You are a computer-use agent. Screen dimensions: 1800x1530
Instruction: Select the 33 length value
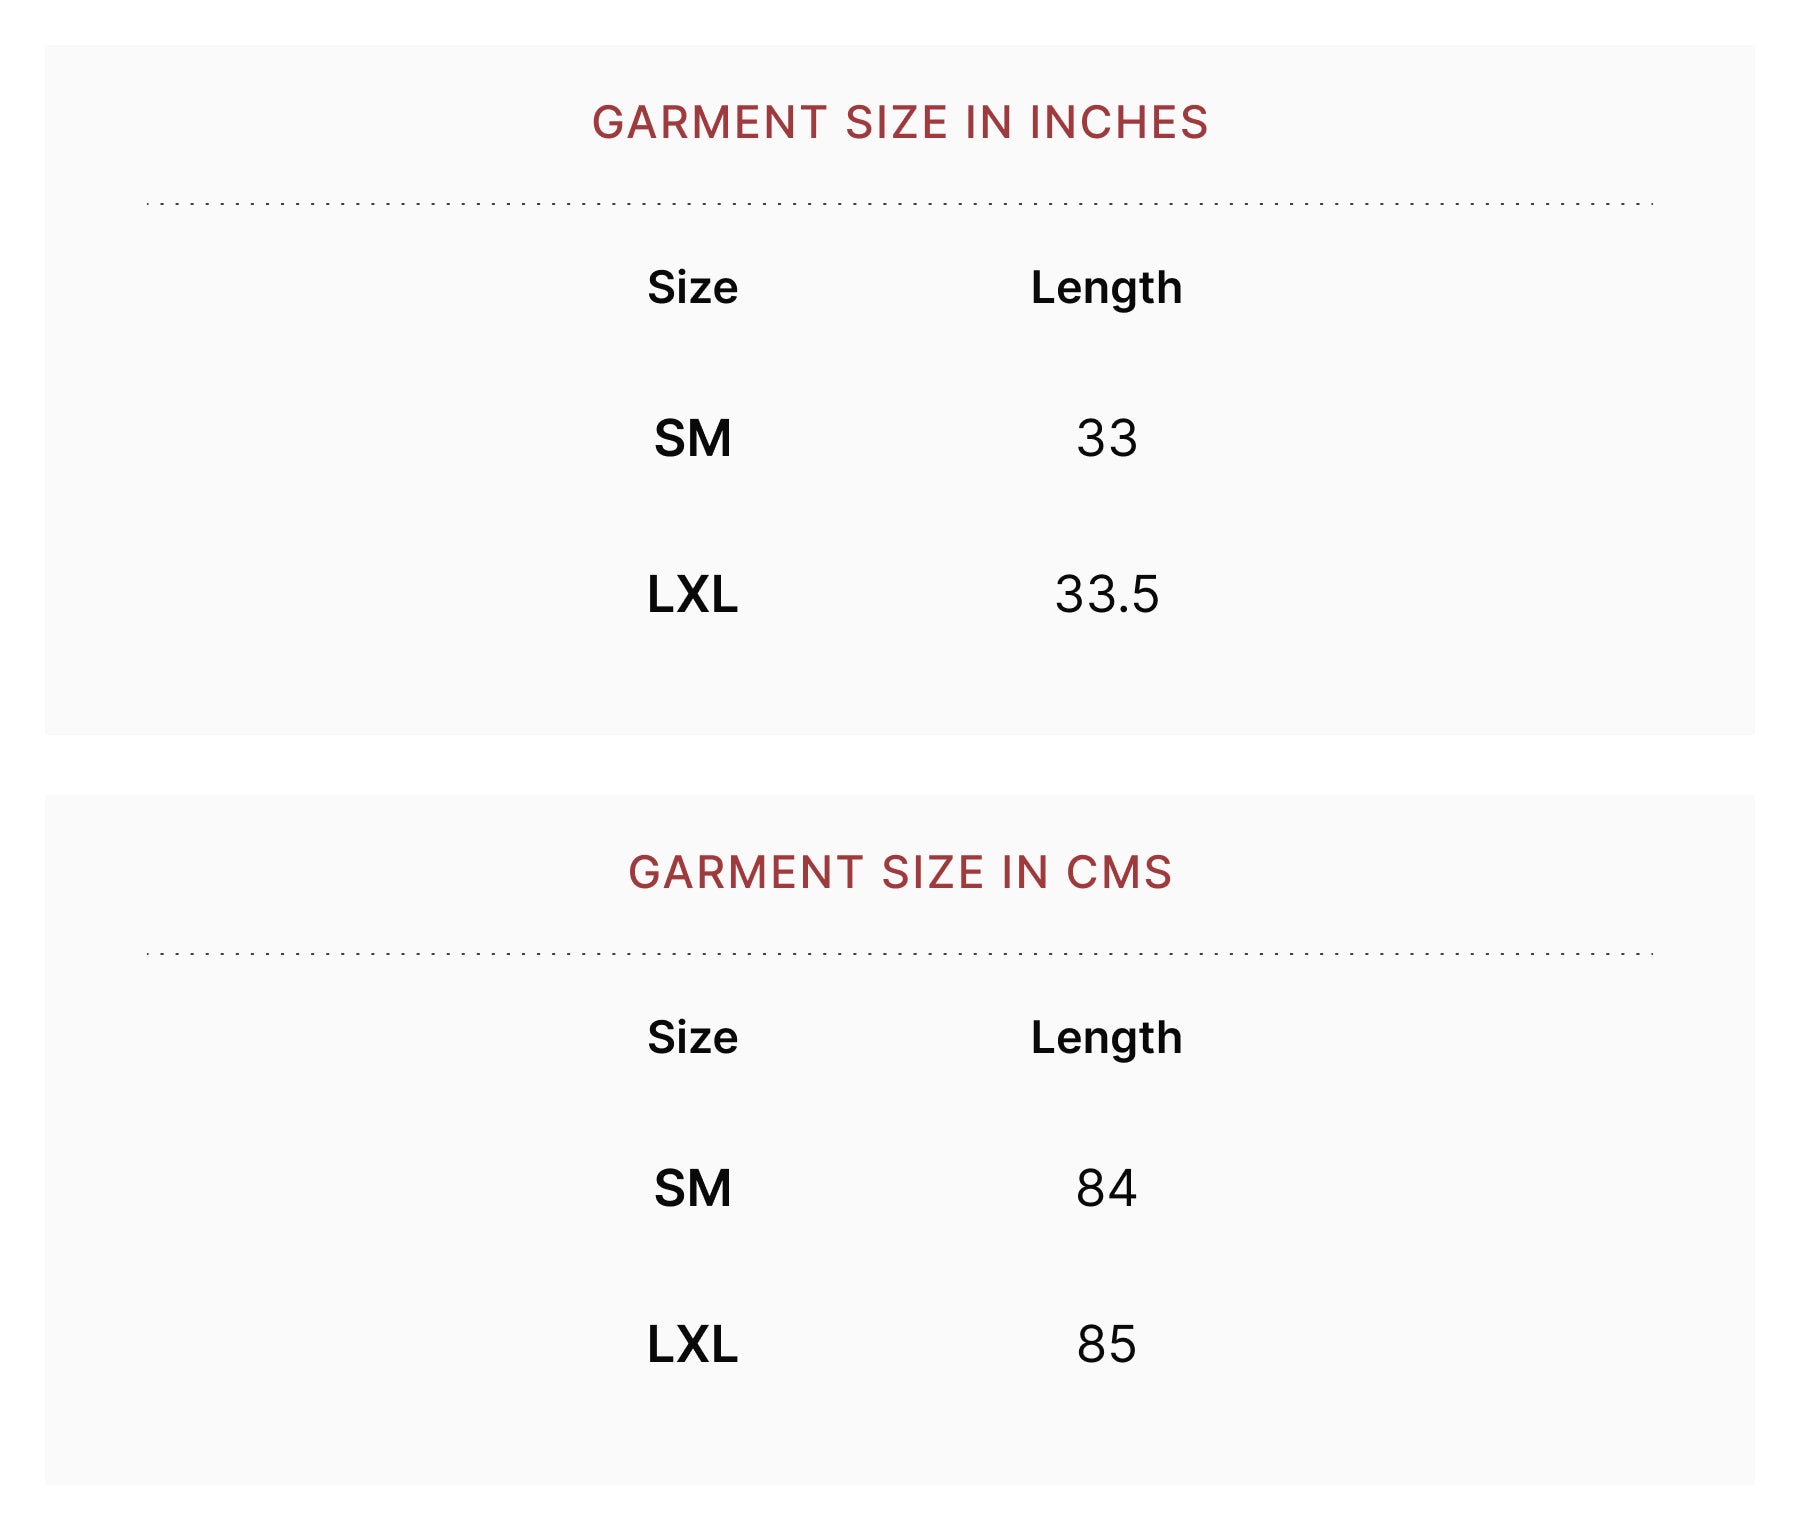(1106, 438)
